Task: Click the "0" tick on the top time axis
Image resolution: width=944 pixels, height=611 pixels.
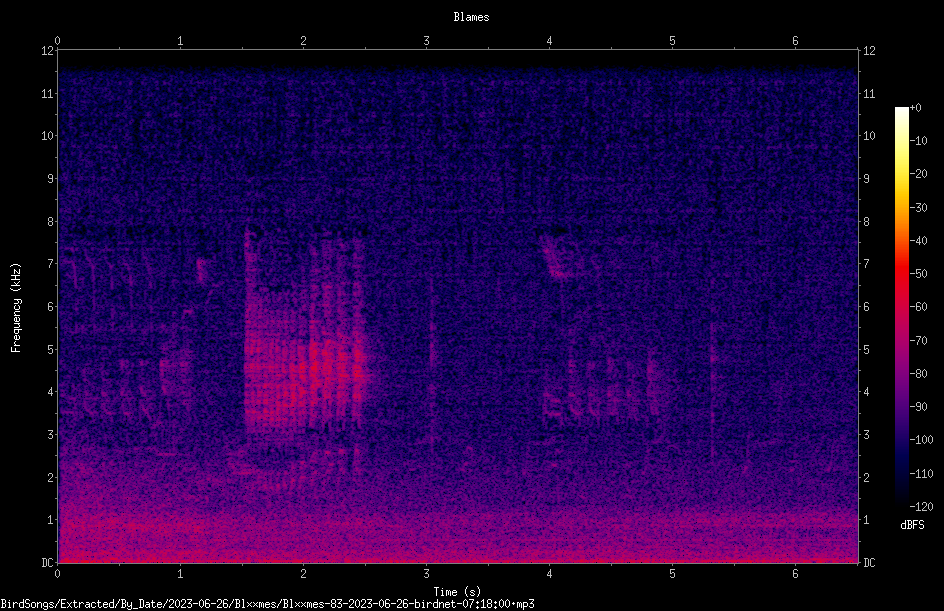Action: pos(58,41)
